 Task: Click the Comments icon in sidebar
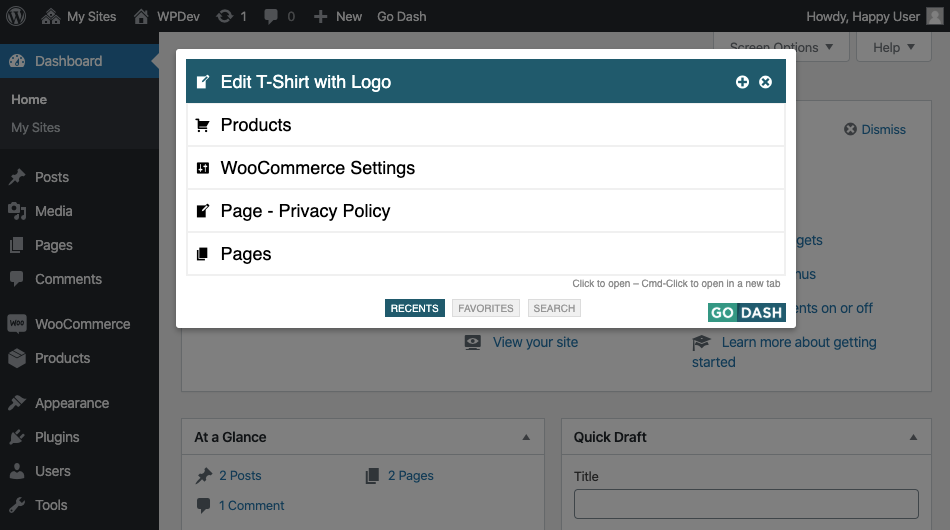coord(17,279)
